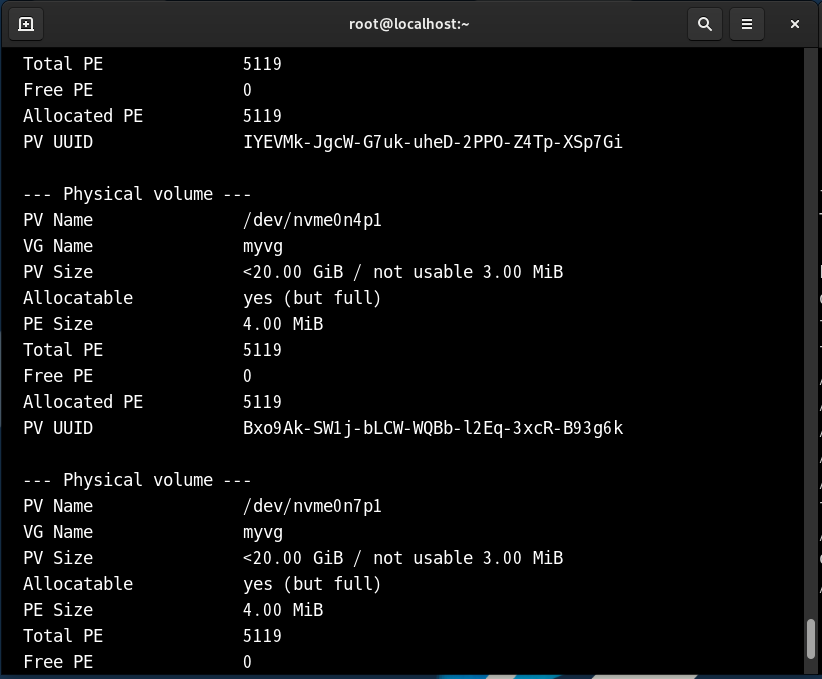The image size is (822, 679).
Task: Click the UUID starting with IYEVMk
Action: [432, 142]
